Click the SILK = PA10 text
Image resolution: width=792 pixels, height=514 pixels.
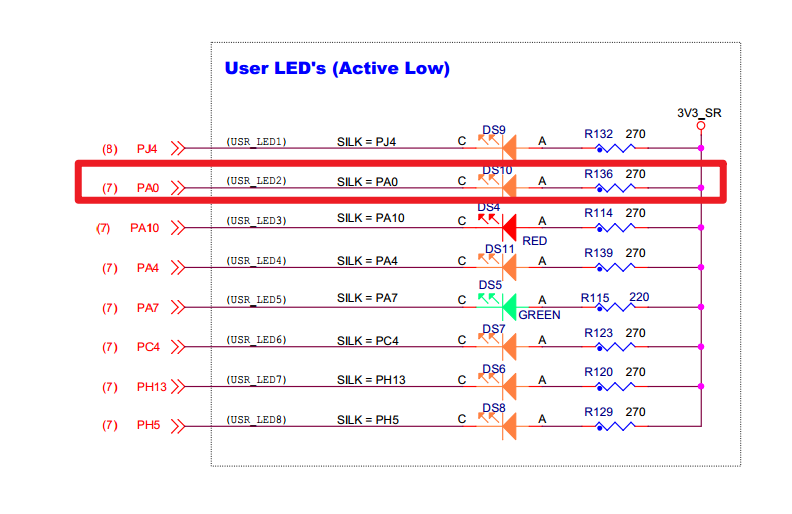click(371, 218)
